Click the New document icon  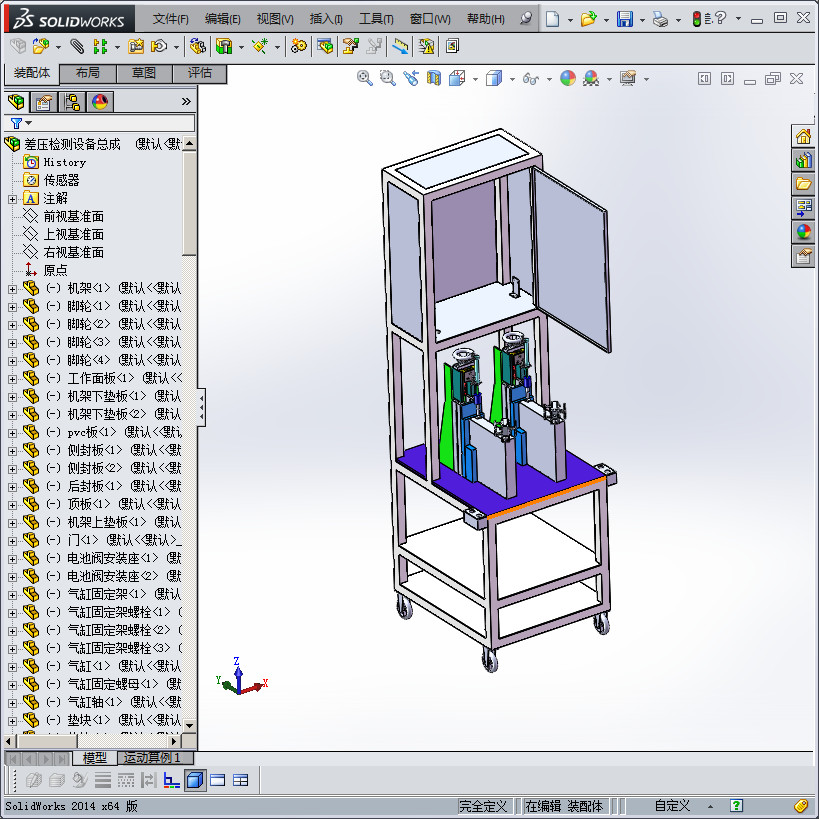point(552,19)
